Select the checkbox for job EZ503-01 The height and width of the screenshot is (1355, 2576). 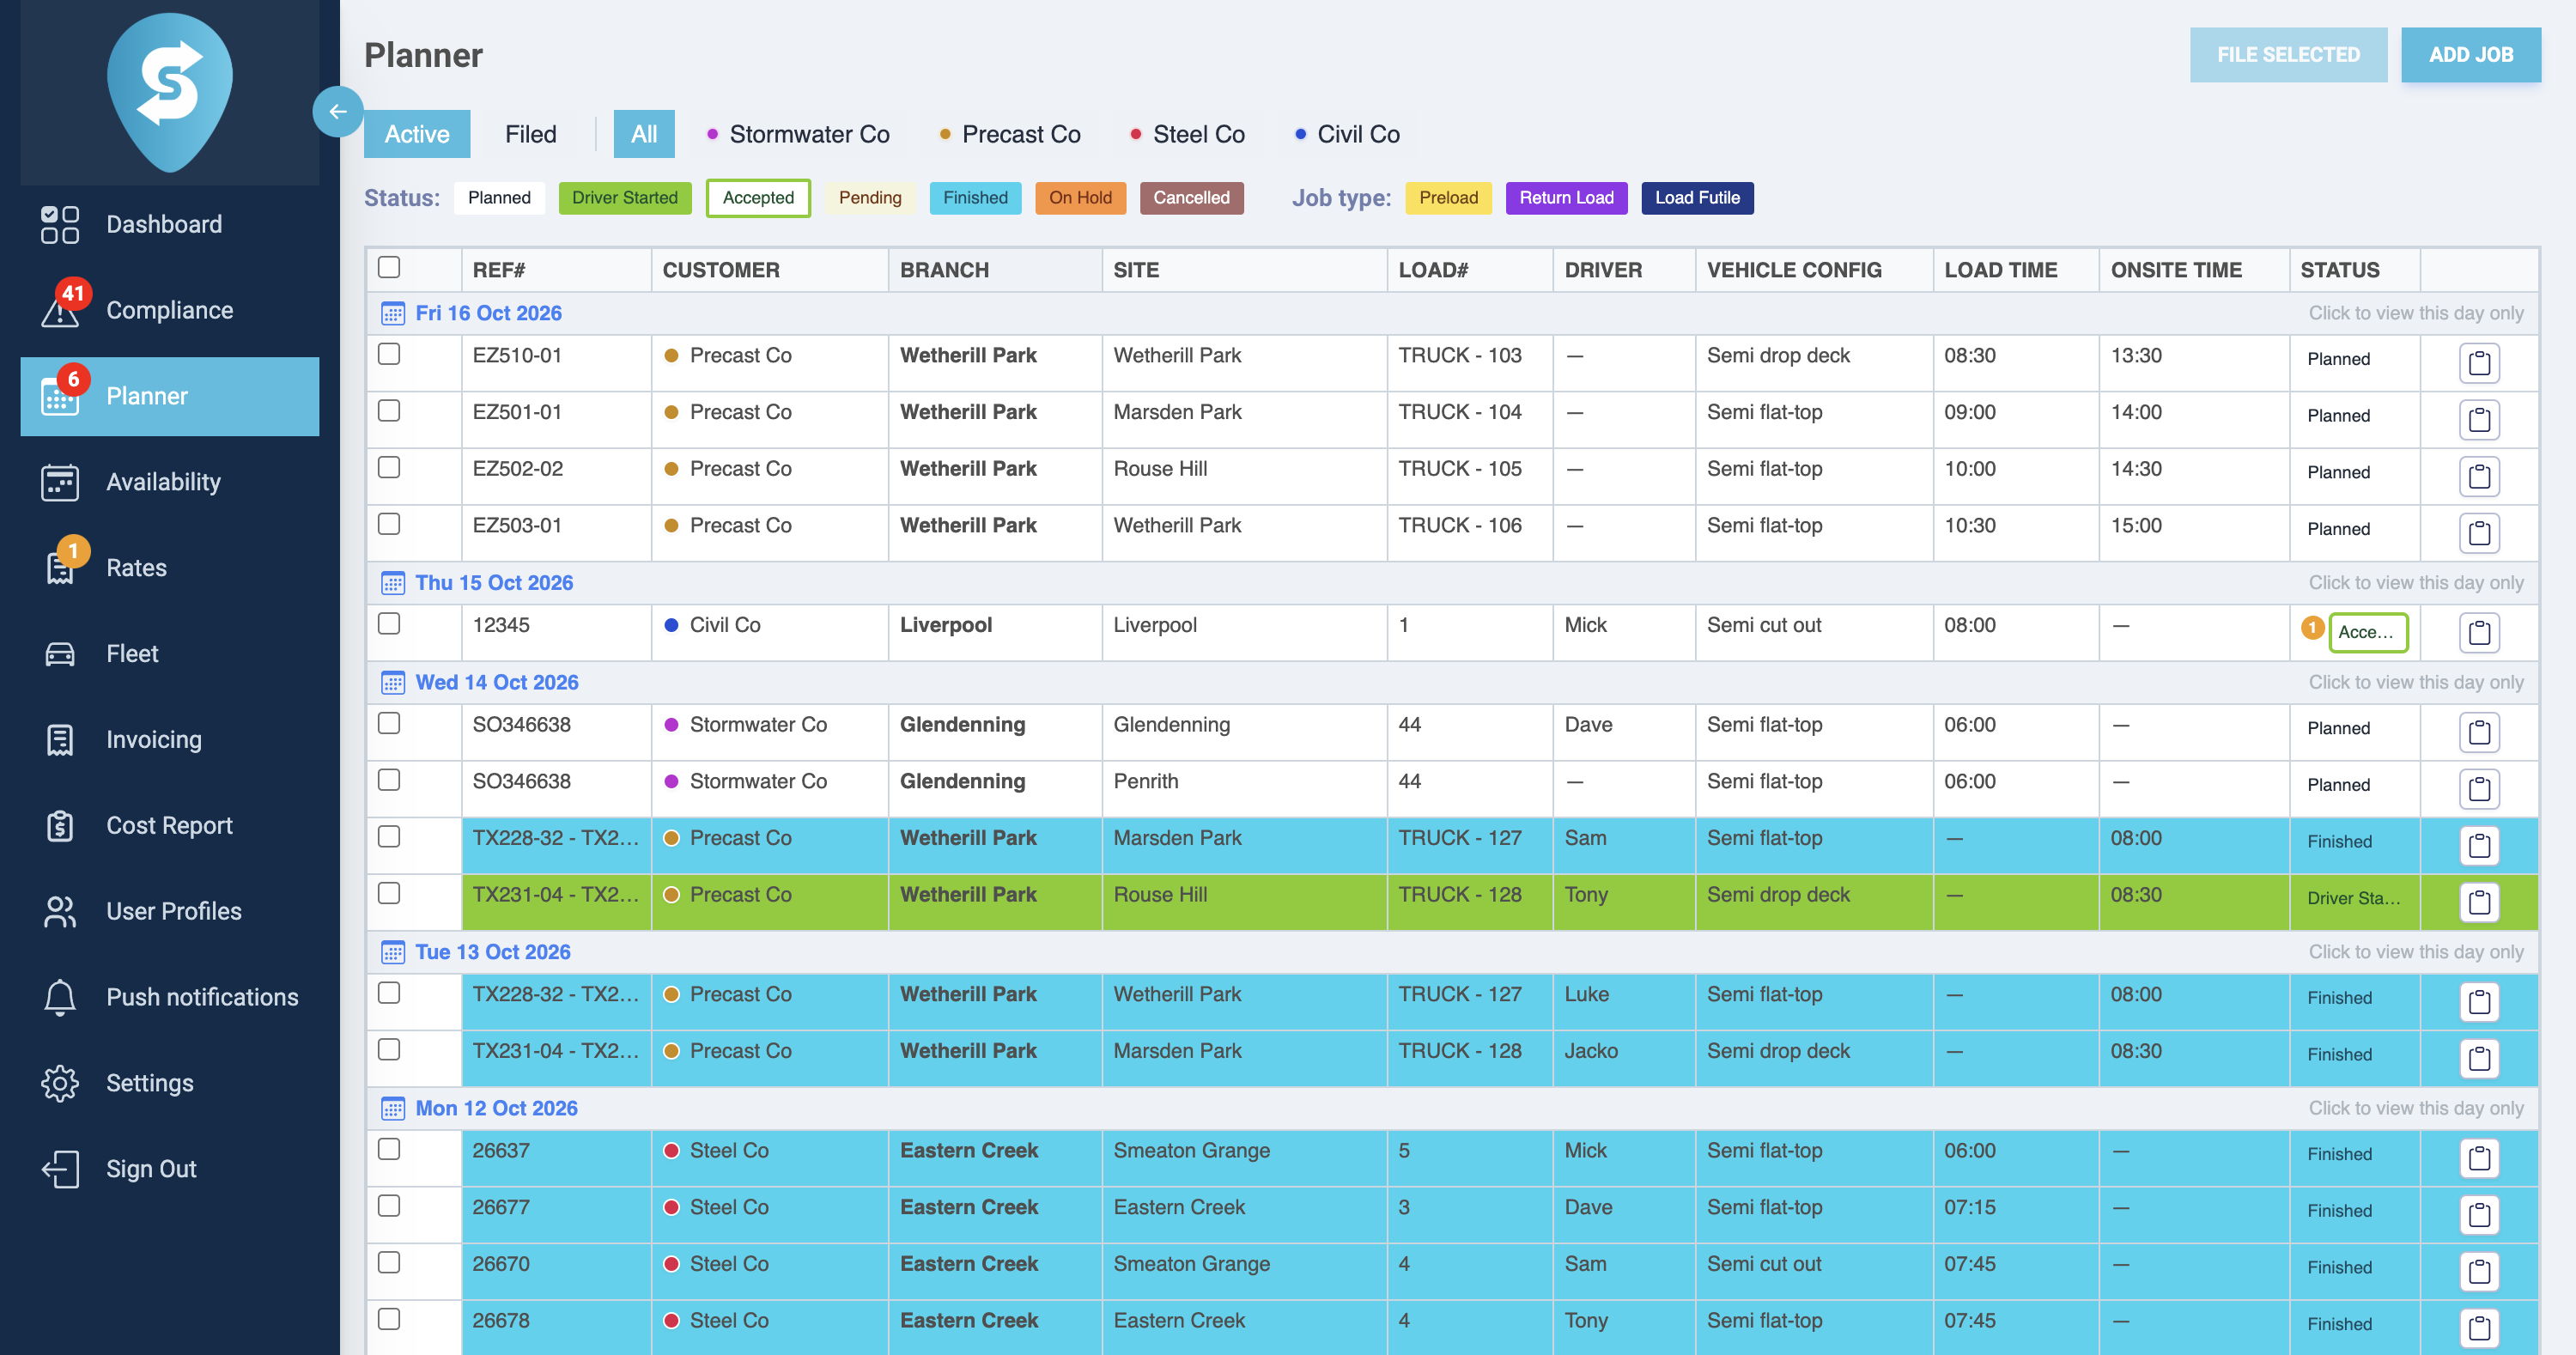389,524
